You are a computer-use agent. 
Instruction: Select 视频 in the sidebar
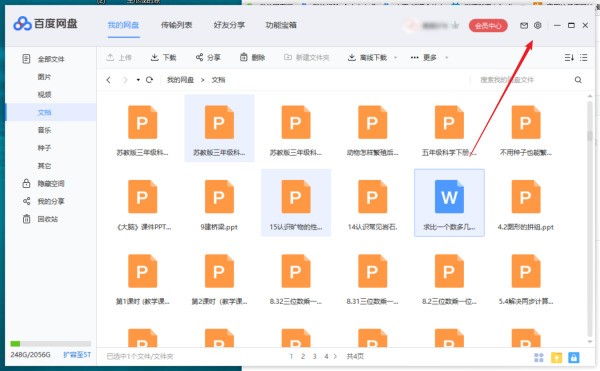51,94
